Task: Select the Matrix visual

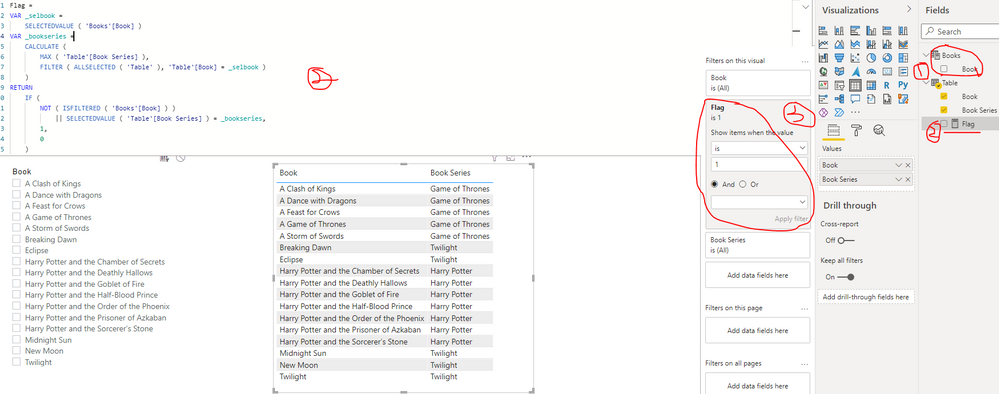Action: tap(871, 85)
